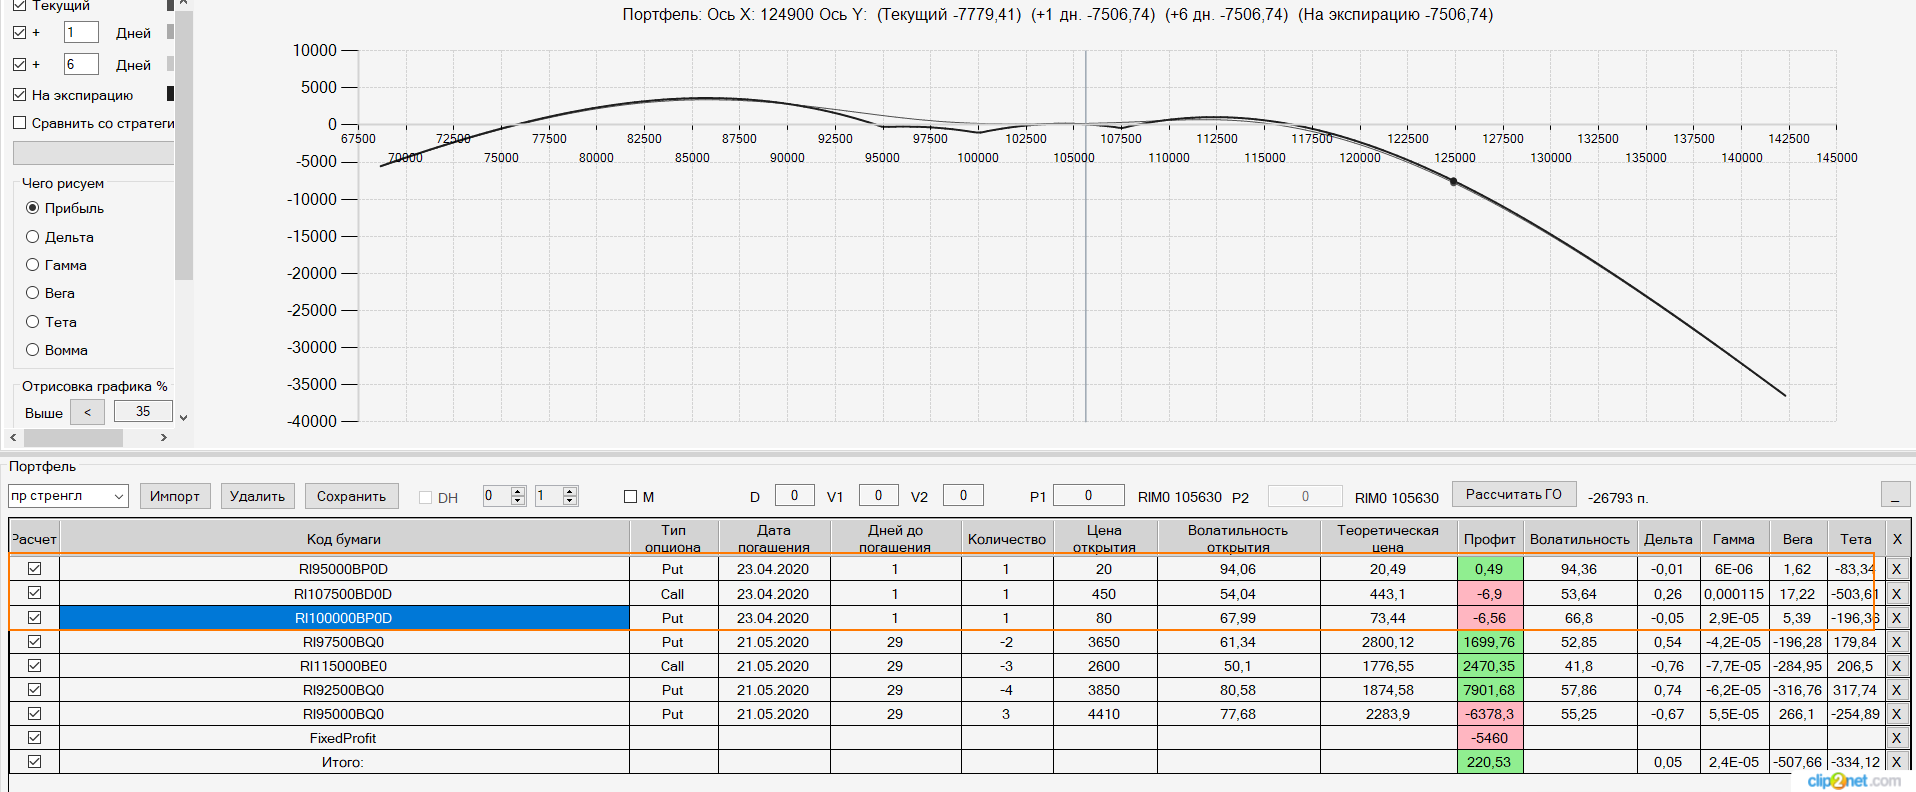Image resolution: width=1916 pixels, height=792 pixels.
Task: Click the V2 input field
Action: point(963,496)
